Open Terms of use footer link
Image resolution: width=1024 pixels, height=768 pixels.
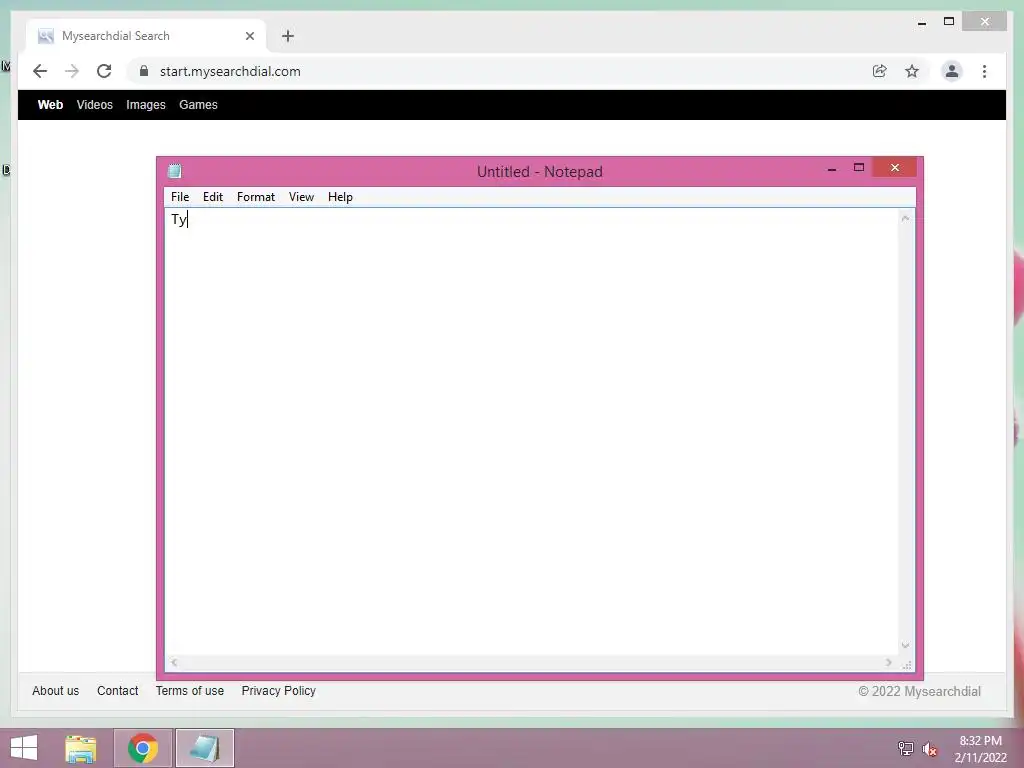(x=189, y=690)
